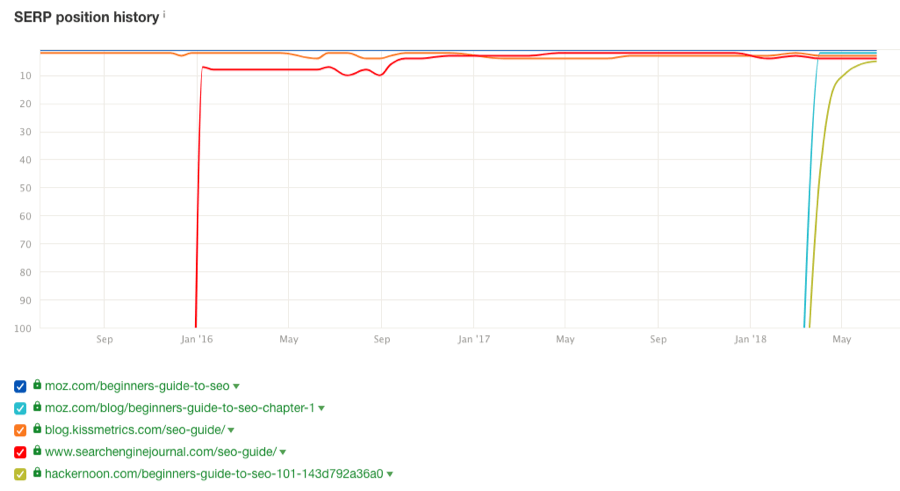Uncheck the hackernoon.com series checkbox
The image size is (900, 491).
tap(20, 474)
